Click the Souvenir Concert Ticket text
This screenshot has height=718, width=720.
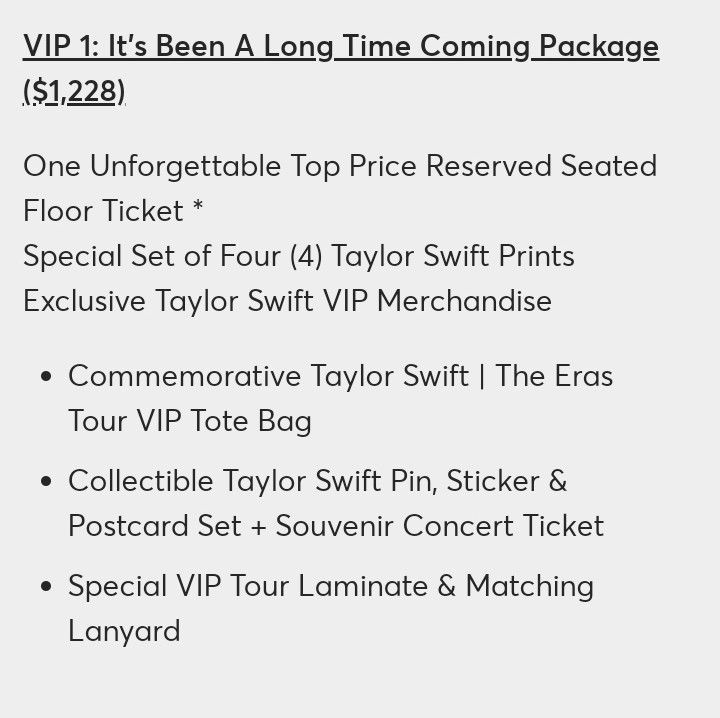point(440,525)
